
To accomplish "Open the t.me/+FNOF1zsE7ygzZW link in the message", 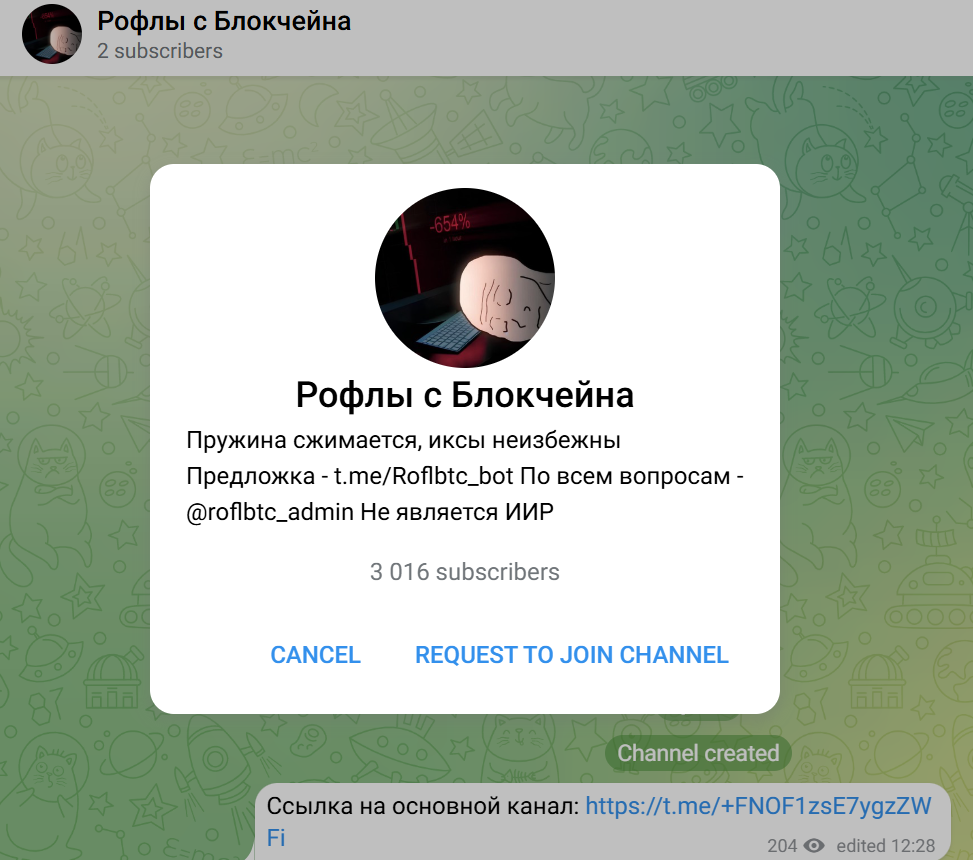I will [x=758, y=806].
